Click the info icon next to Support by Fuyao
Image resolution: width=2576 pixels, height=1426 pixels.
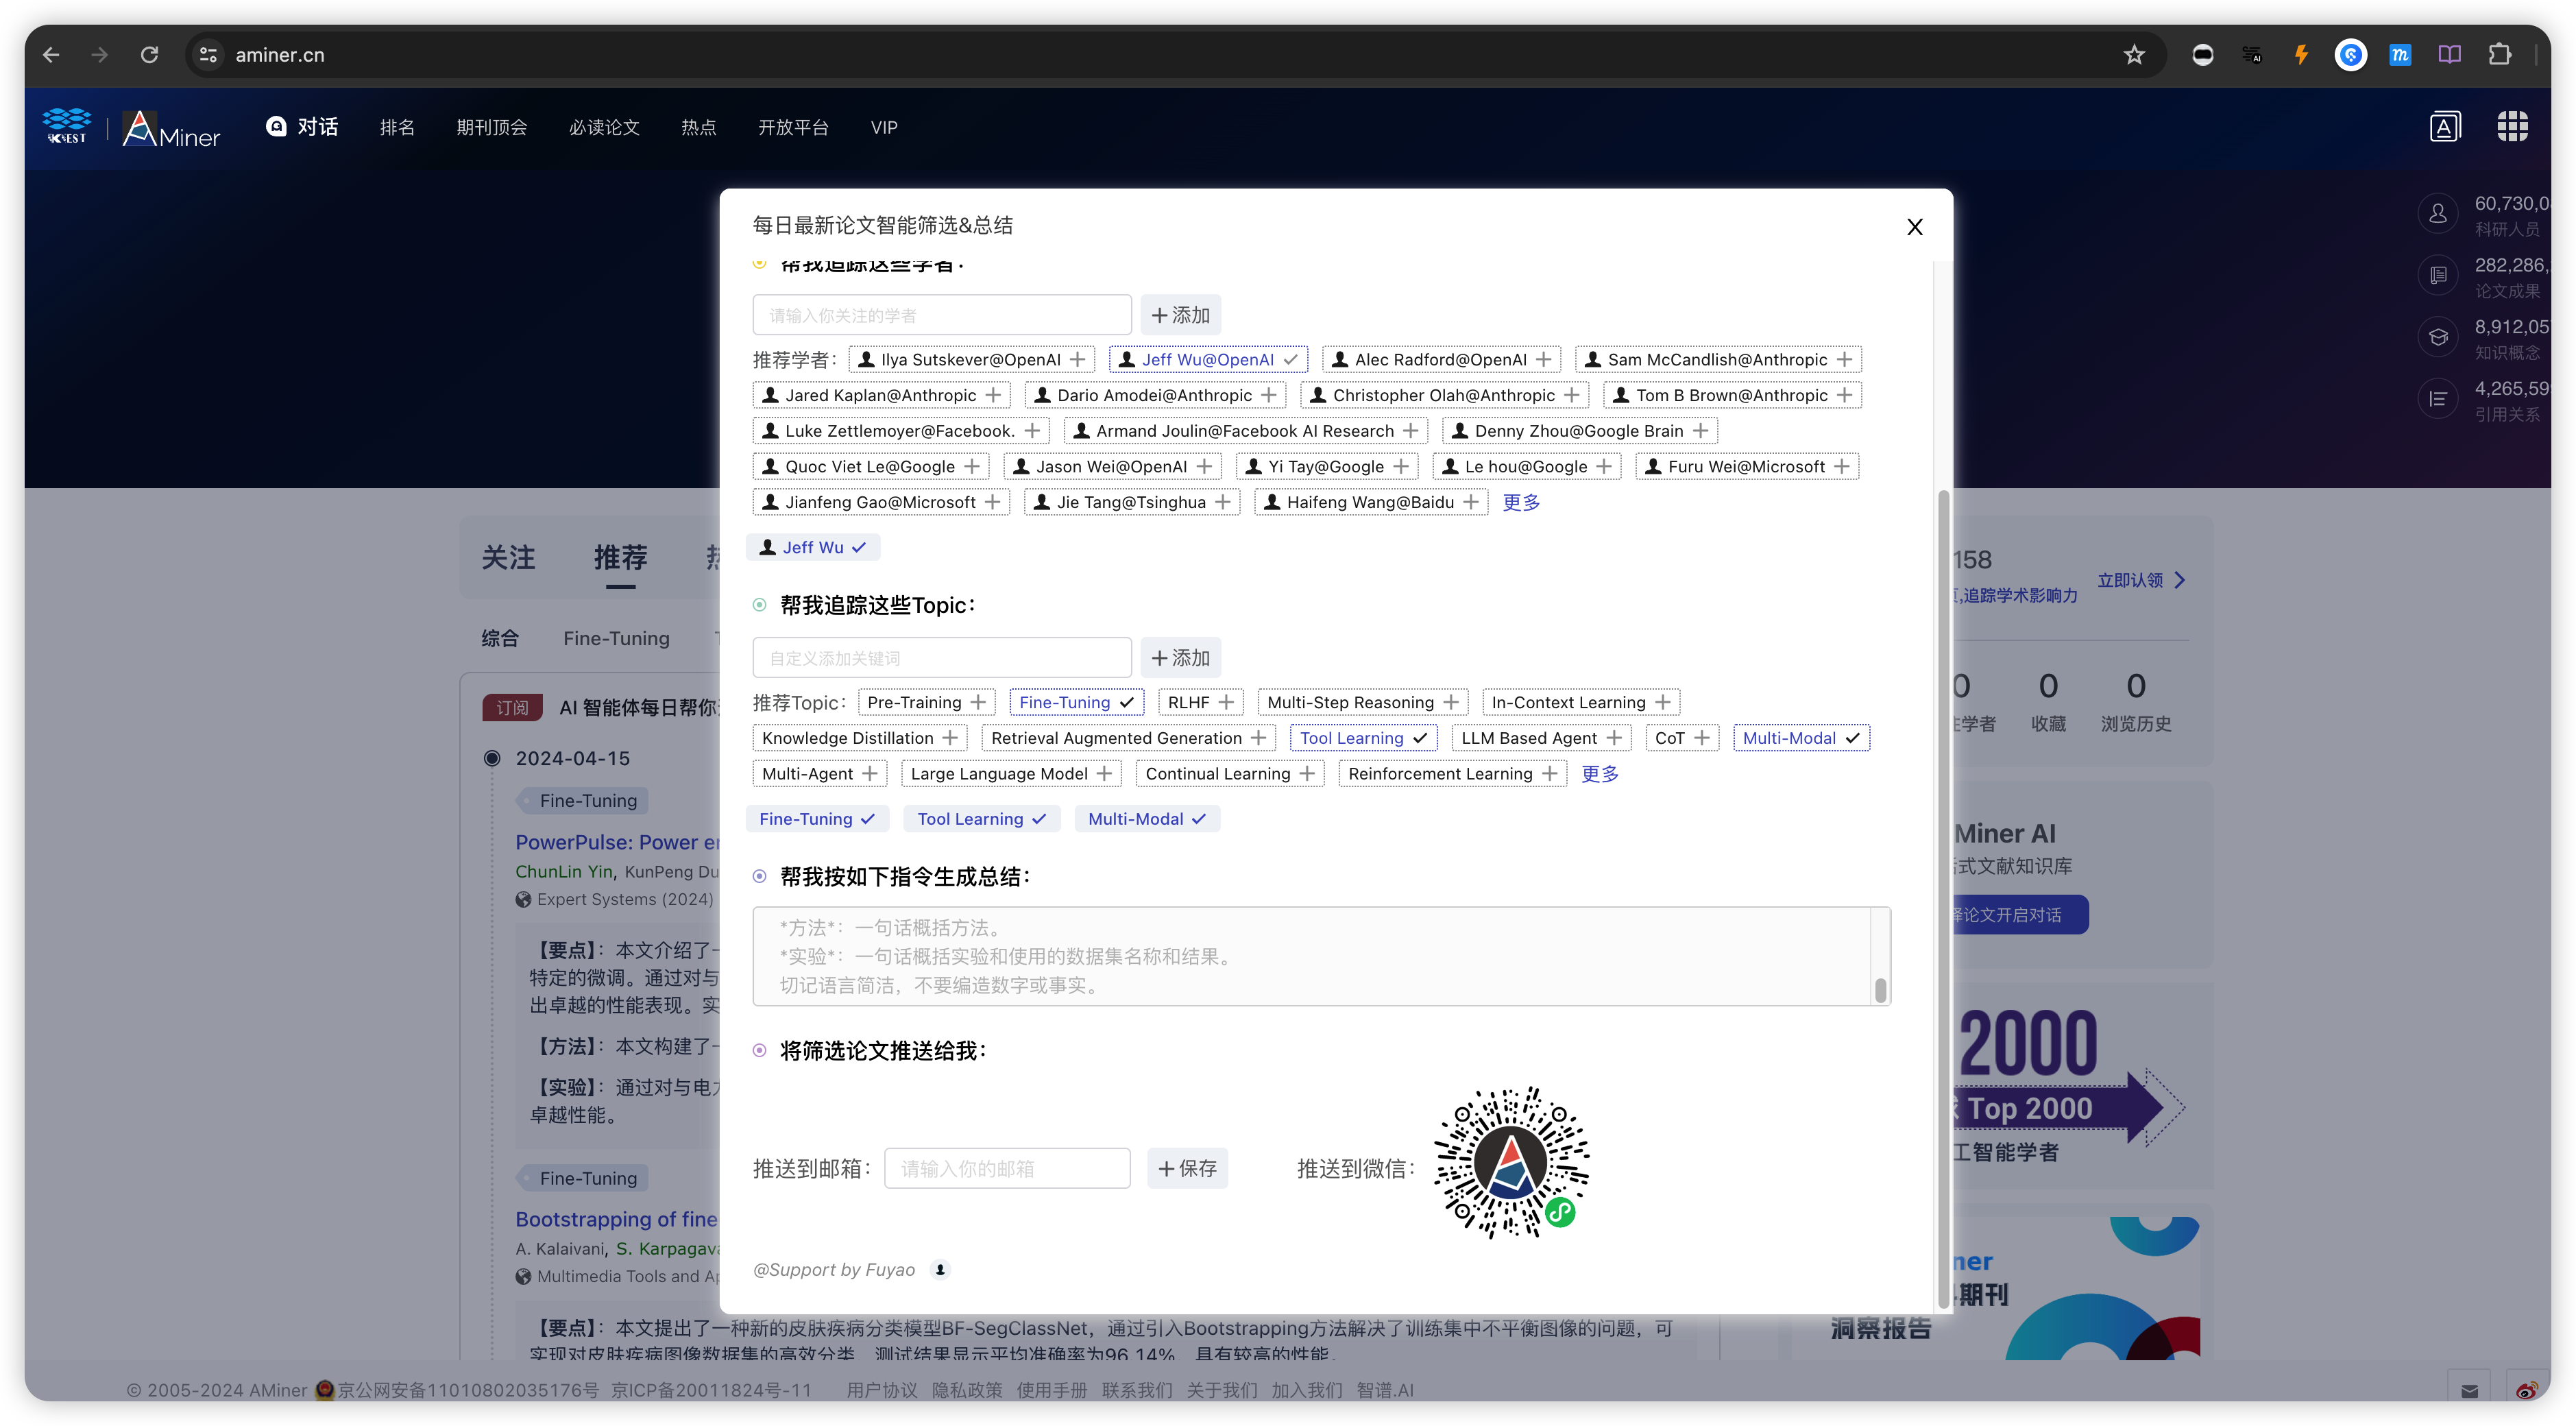tap(939, 1269)
